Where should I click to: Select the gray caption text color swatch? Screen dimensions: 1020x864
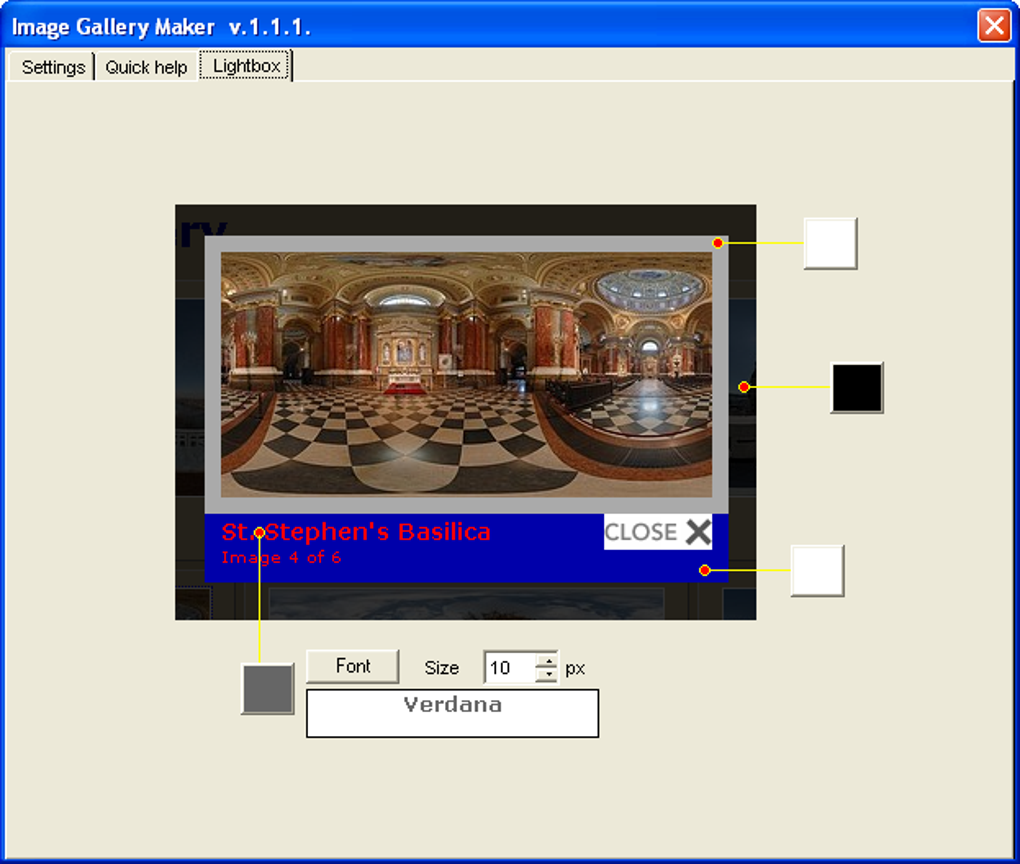click(x=267, y=687)
